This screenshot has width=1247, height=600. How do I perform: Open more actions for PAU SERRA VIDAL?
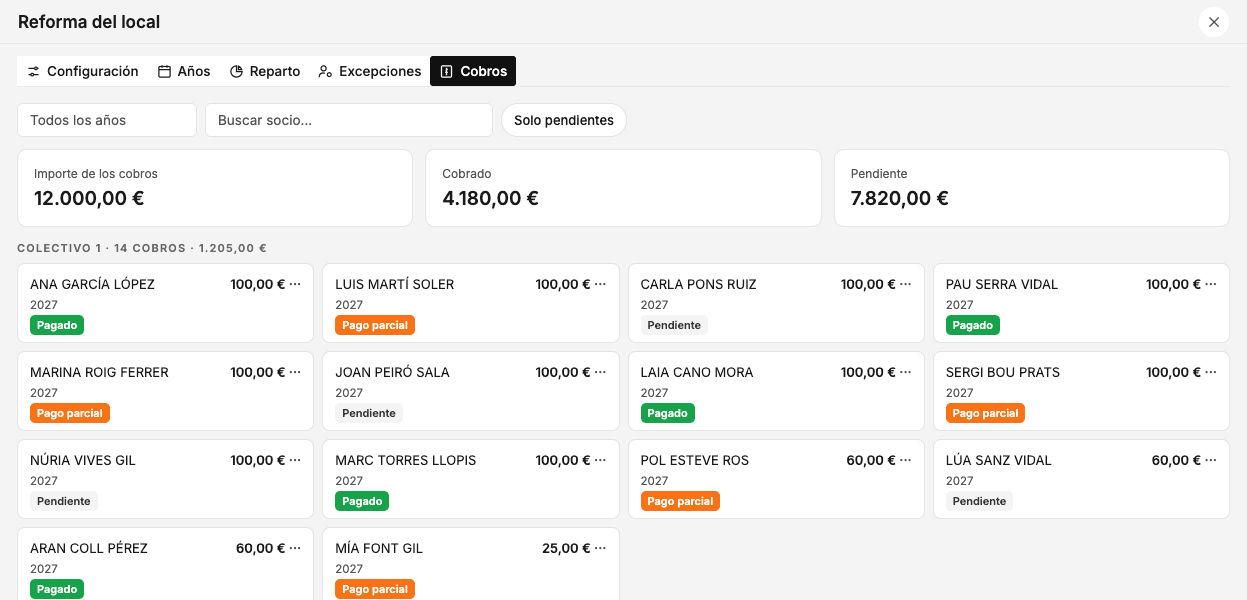coord(1210,284)
